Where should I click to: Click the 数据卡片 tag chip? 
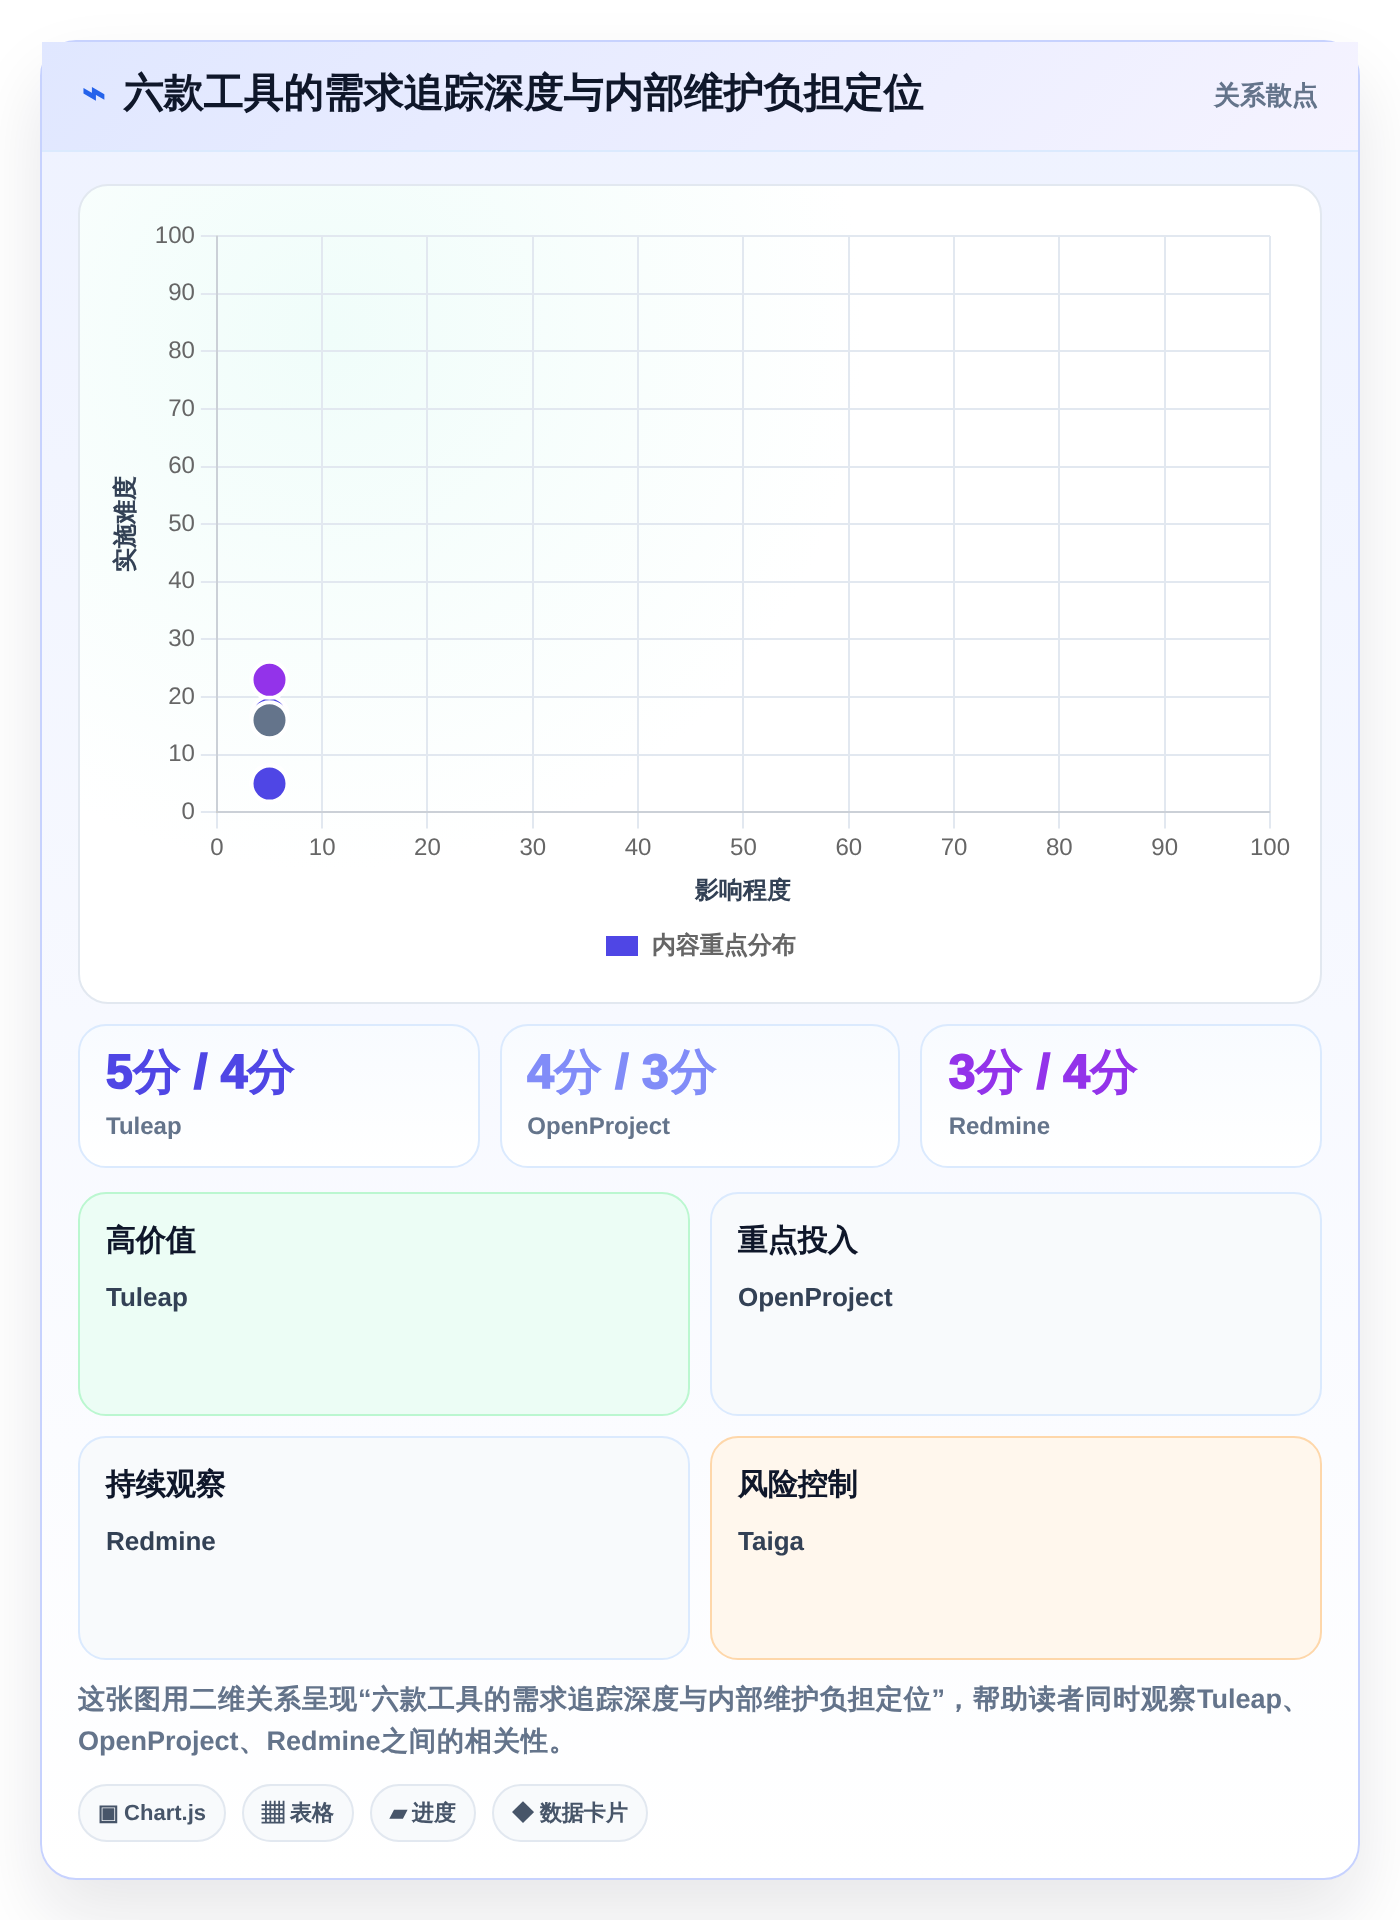[x=570, y=1813]
